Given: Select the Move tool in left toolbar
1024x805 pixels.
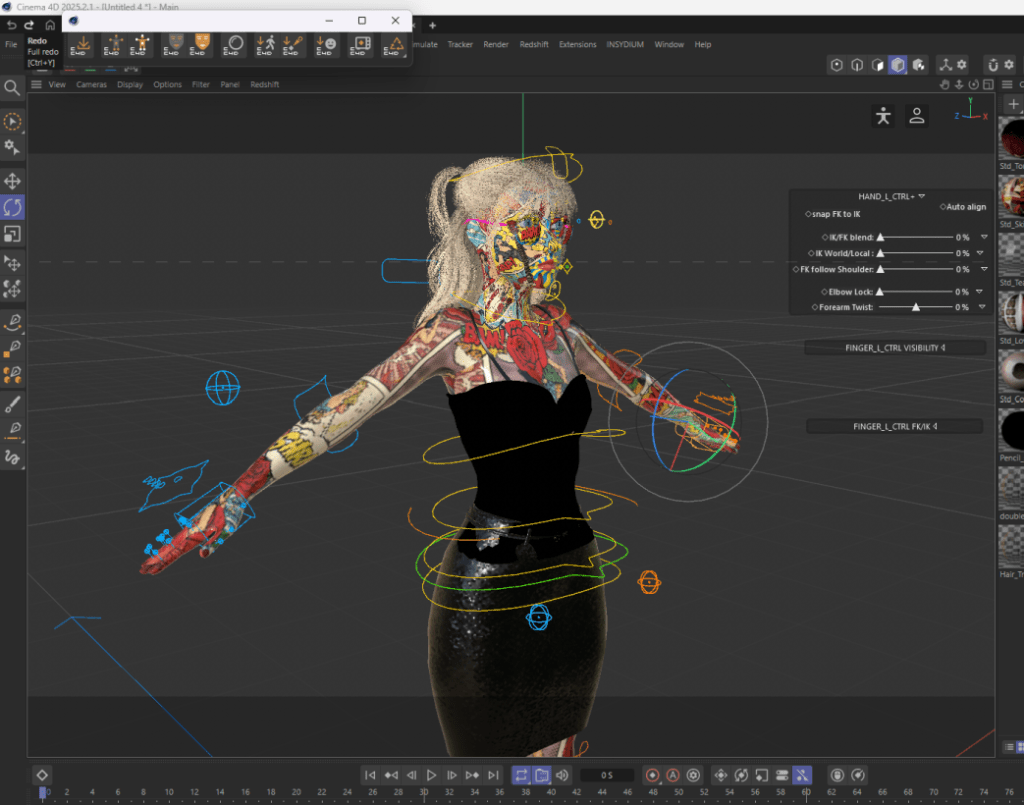Looking at the screenshot, I should click(13, 181).
